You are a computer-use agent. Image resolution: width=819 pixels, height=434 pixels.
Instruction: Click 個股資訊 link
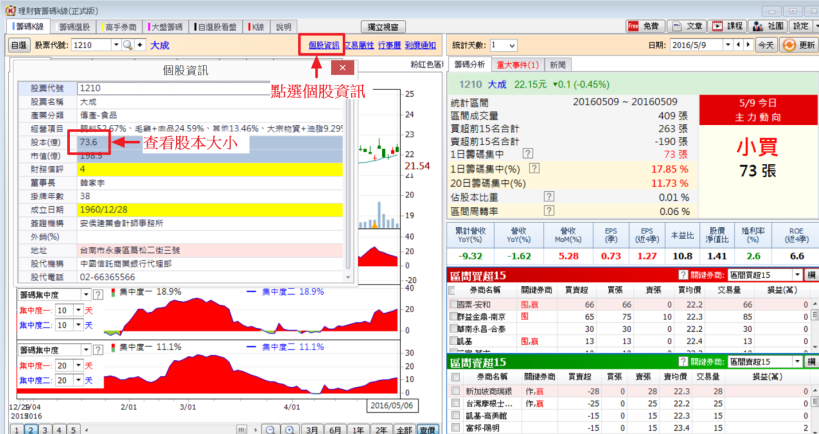point(324,45)
